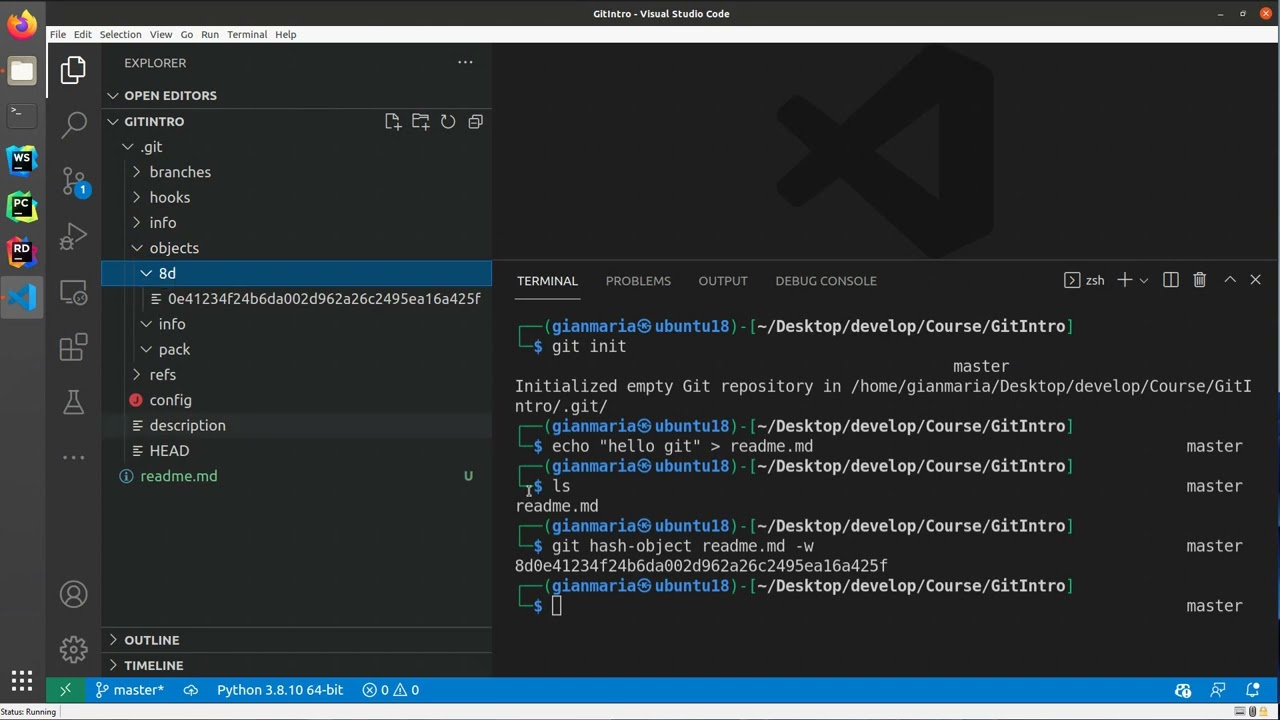Open Terminal app from the dock

click(22, 115)
